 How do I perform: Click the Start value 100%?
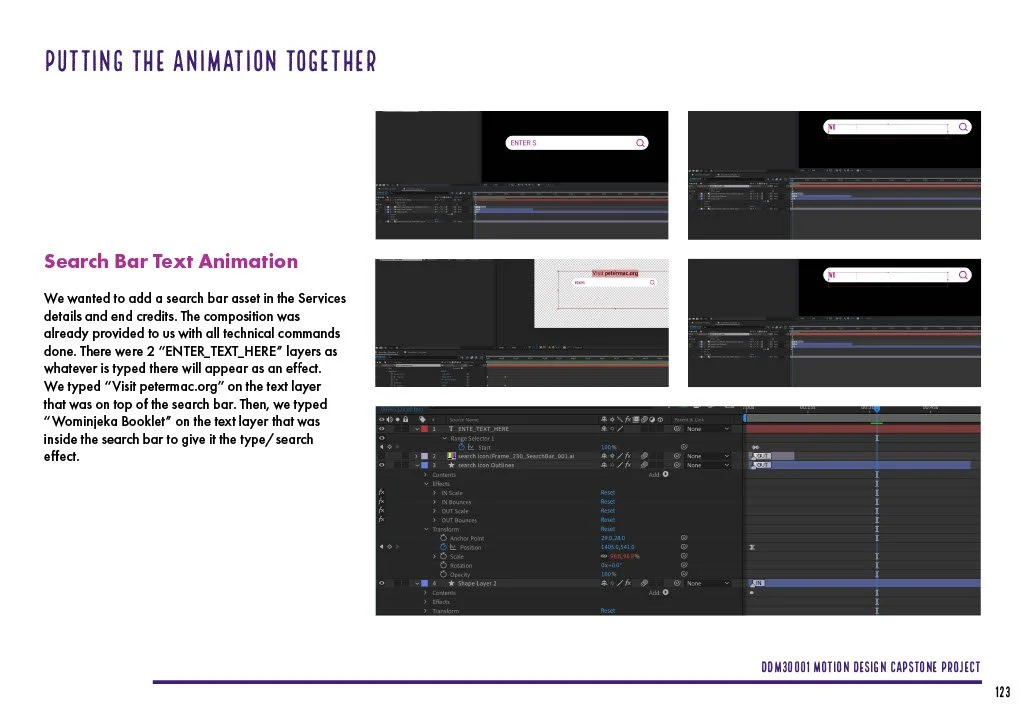(x=608, y=447)
